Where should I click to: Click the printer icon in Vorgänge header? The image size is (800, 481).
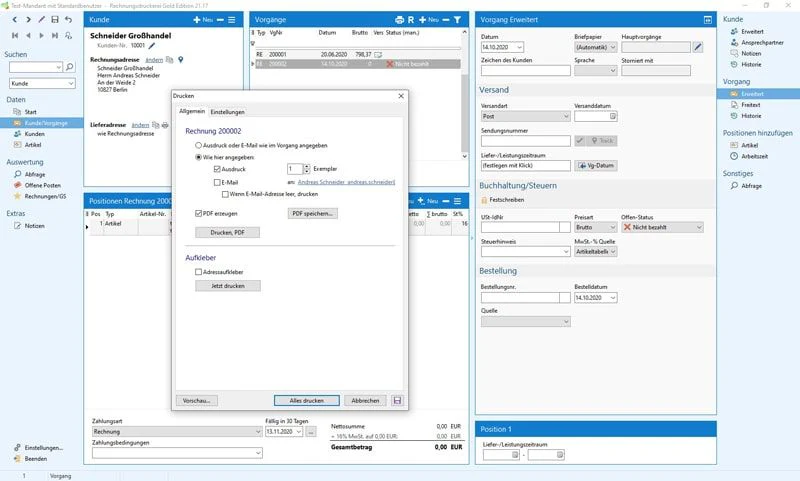point(399,20)
